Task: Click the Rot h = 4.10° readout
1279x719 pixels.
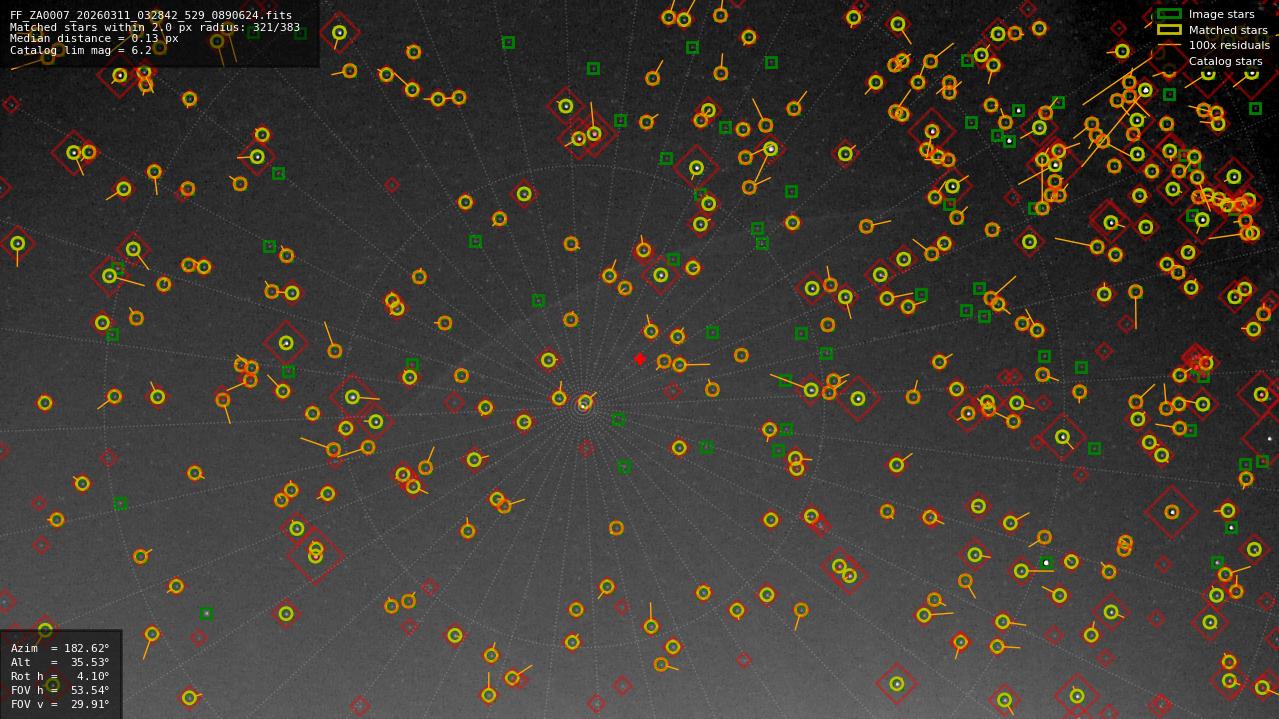Action: click(x=60, y=676)
